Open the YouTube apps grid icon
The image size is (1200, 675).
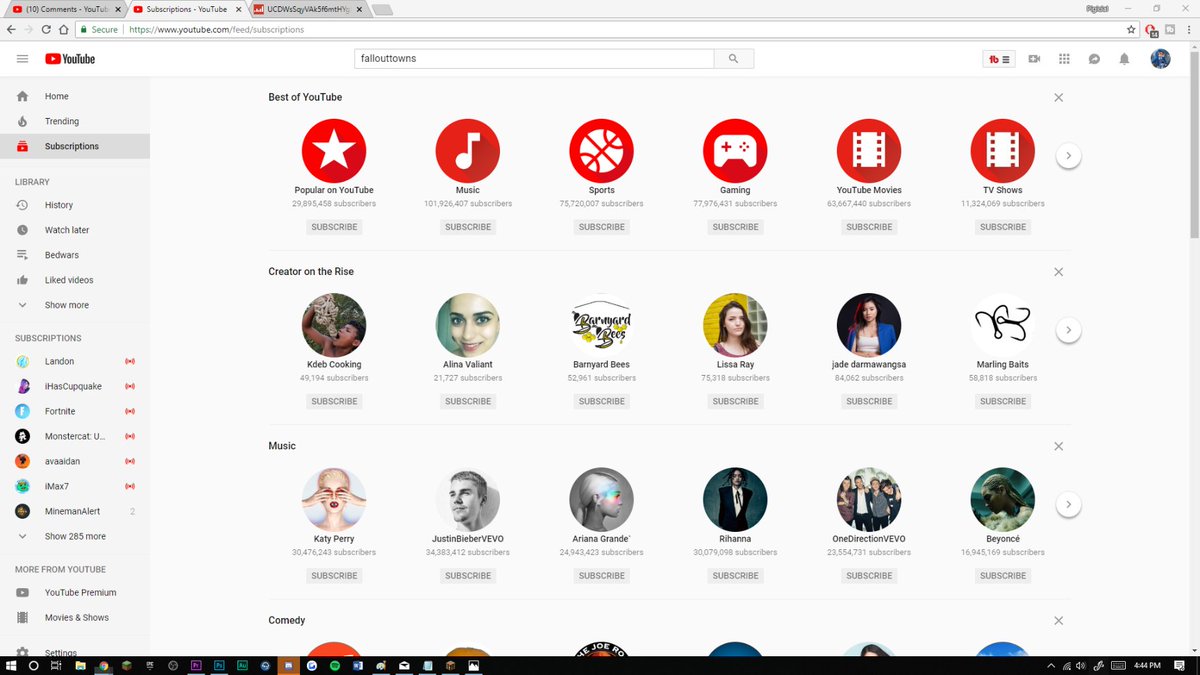[x=1064, y=59]
